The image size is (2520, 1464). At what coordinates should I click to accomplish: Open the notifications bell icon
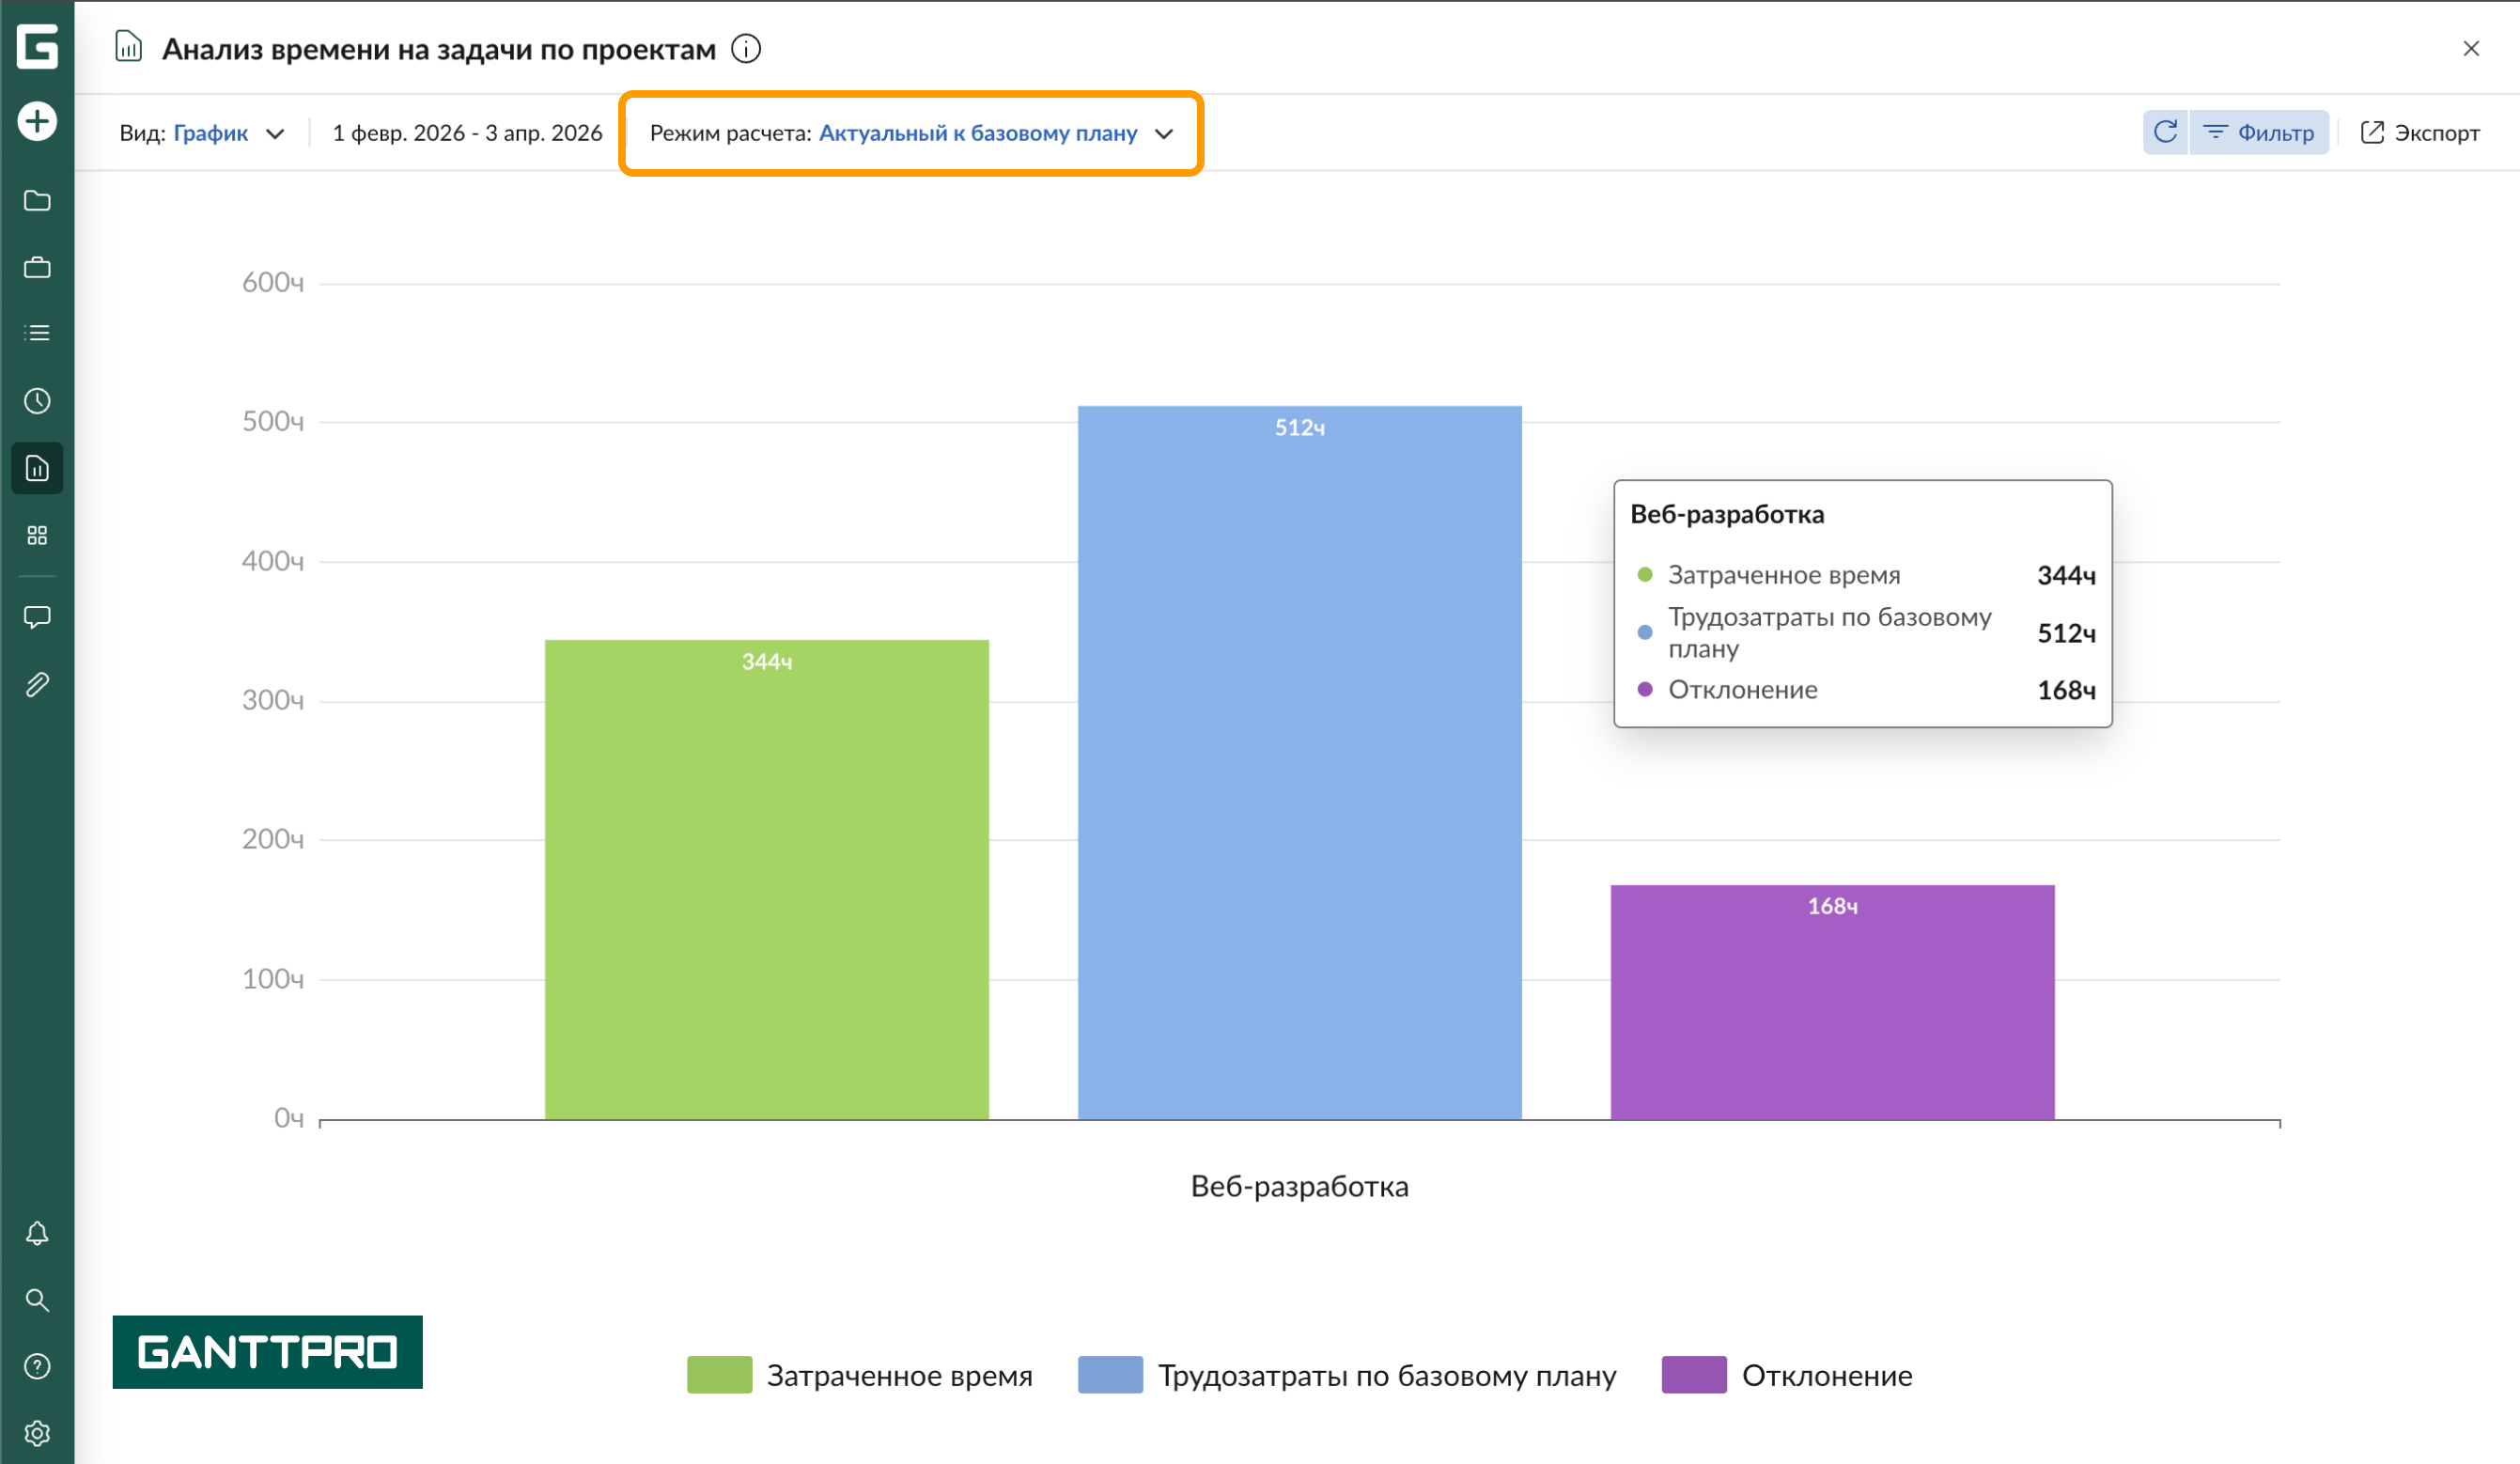[37, 1233]
